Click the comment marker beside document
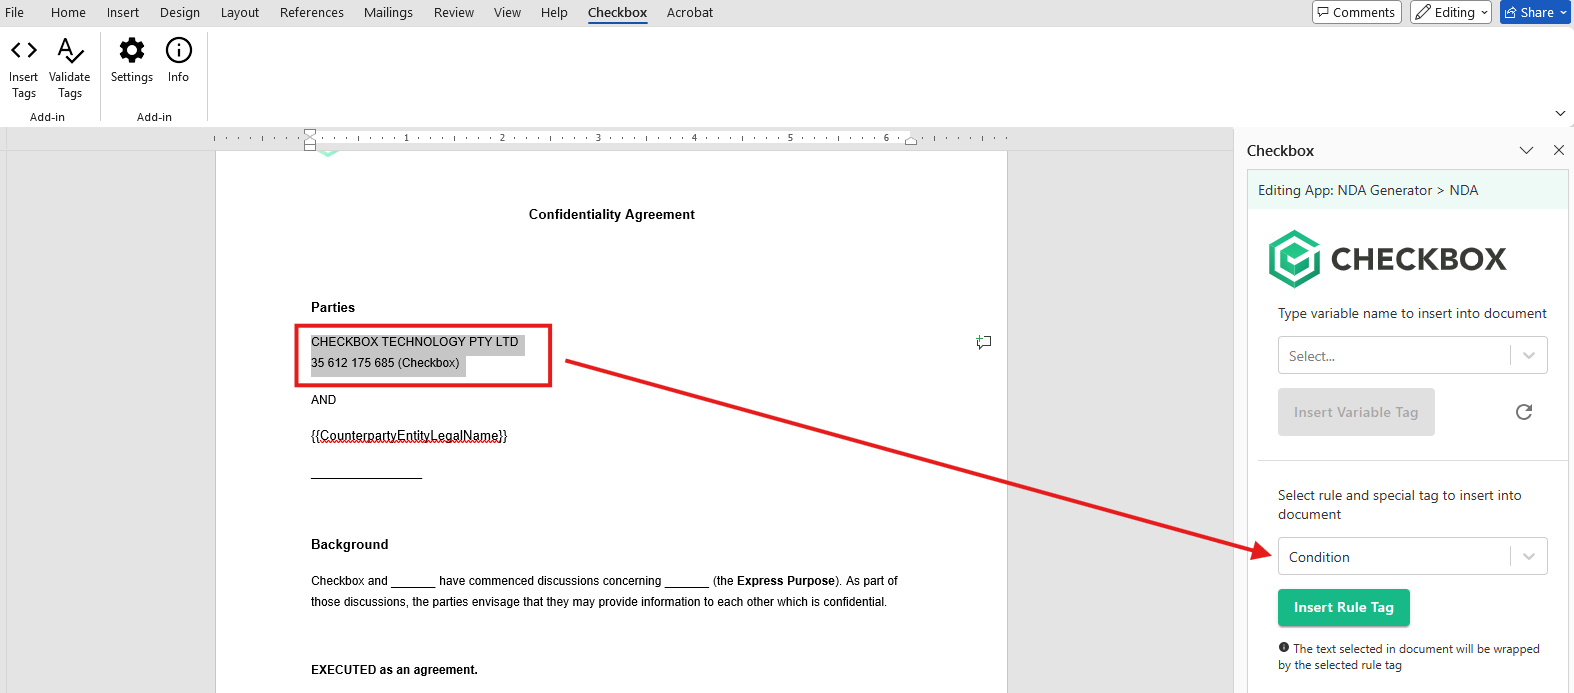Viewport: 1574px width, 693px height. (984, 342)
